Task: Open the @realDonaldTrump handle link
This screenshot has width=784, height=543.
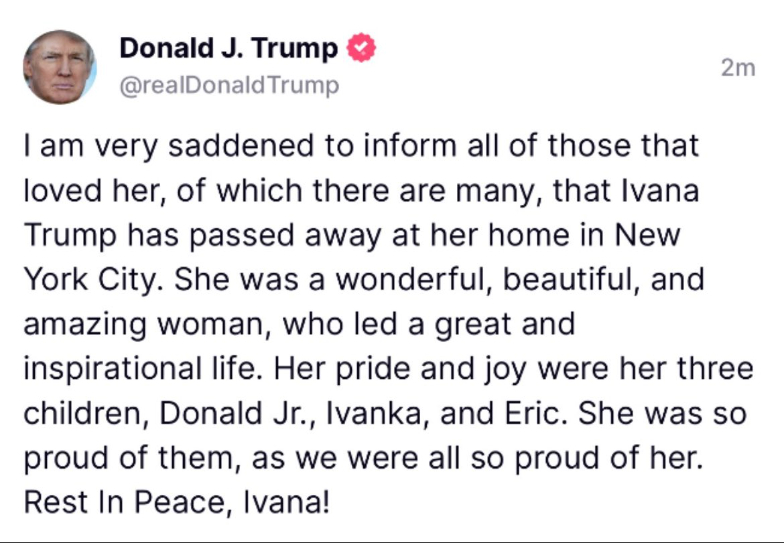Action: tap(229, 86)
